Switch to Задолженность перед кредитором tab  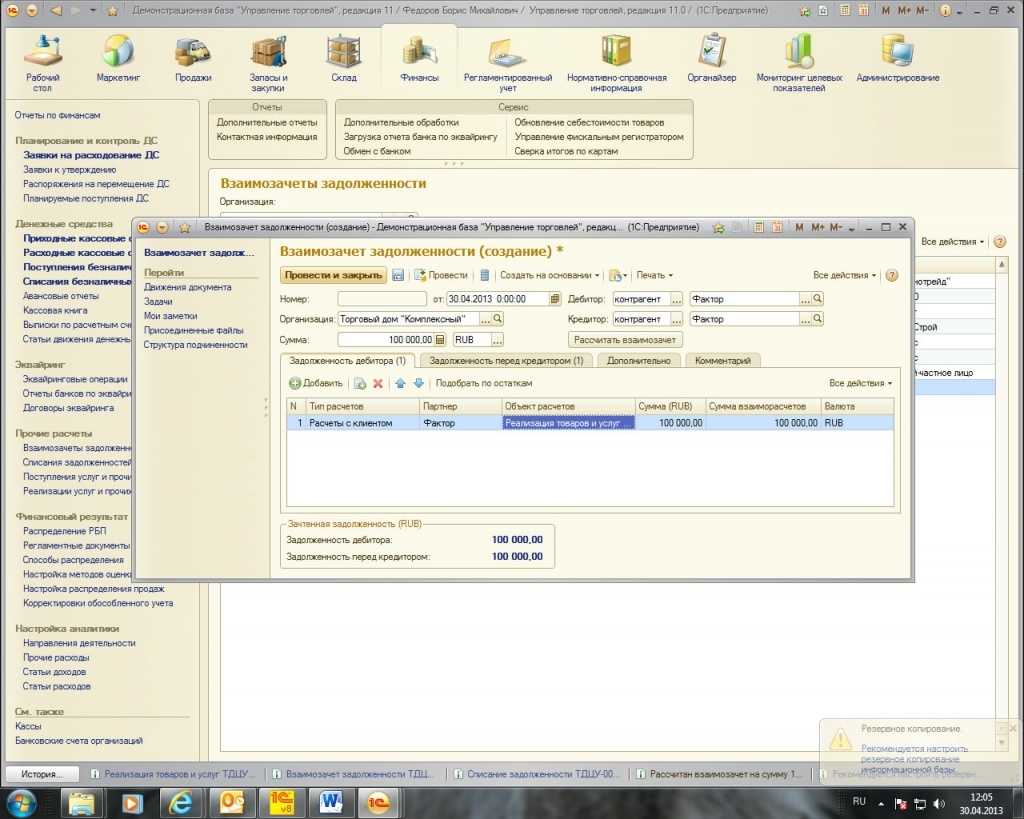click(x=507, y=360)
